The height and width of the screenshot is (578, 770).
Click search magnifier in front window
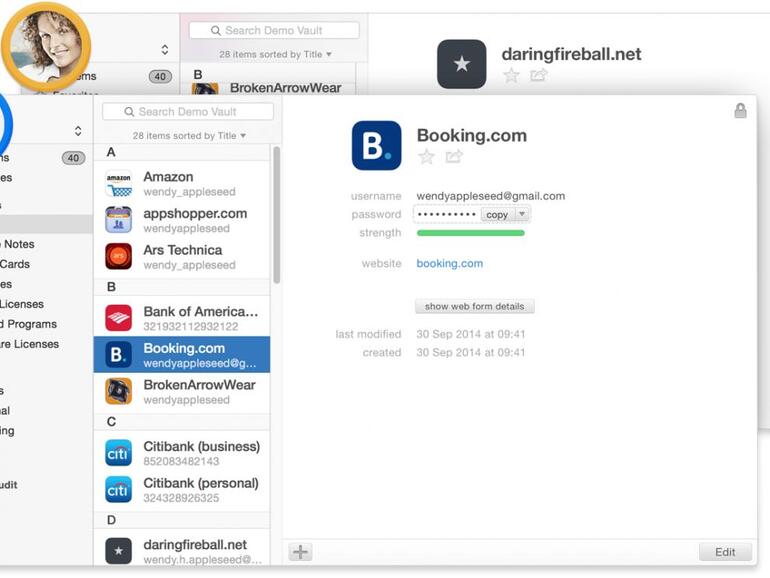pyautogui.click(x=129, y=112)
